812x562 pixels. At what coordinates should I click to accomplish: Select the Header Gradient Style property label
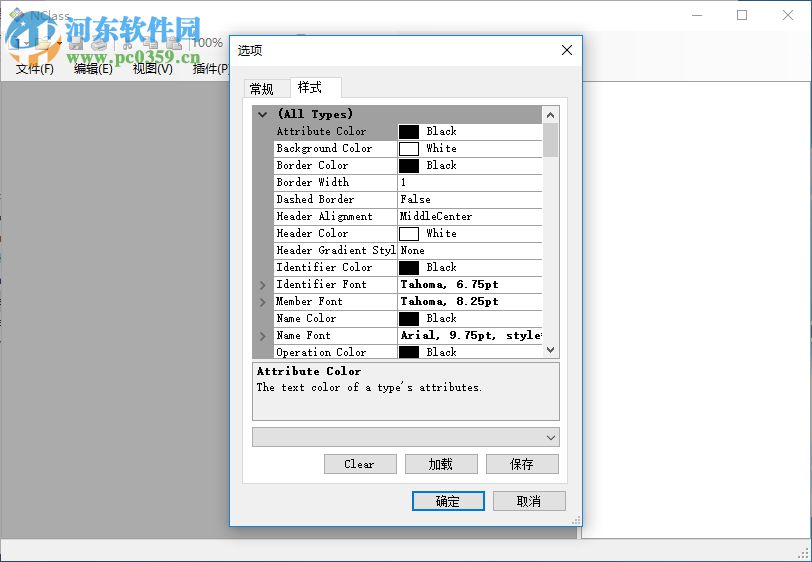[336, 251]
